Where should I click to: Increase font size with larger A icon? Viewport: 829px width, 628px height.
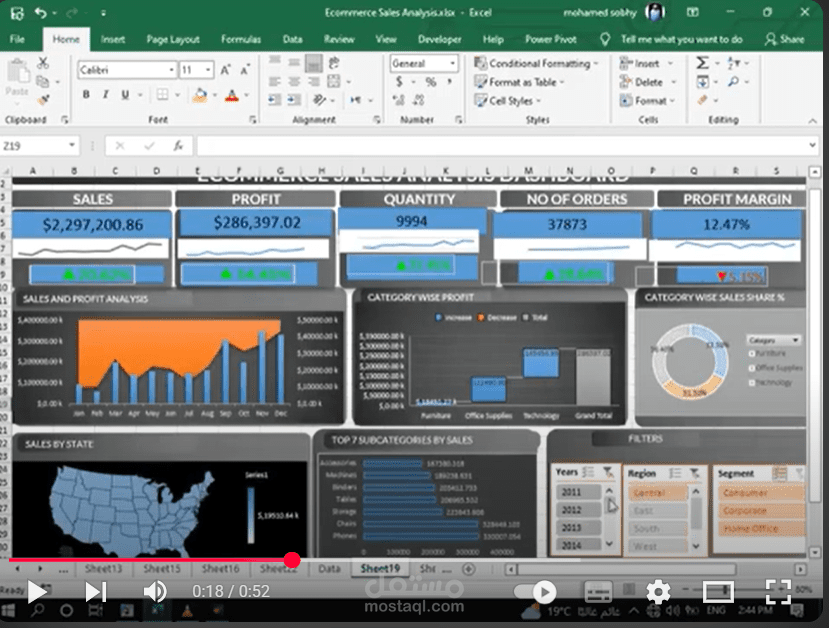225,70
